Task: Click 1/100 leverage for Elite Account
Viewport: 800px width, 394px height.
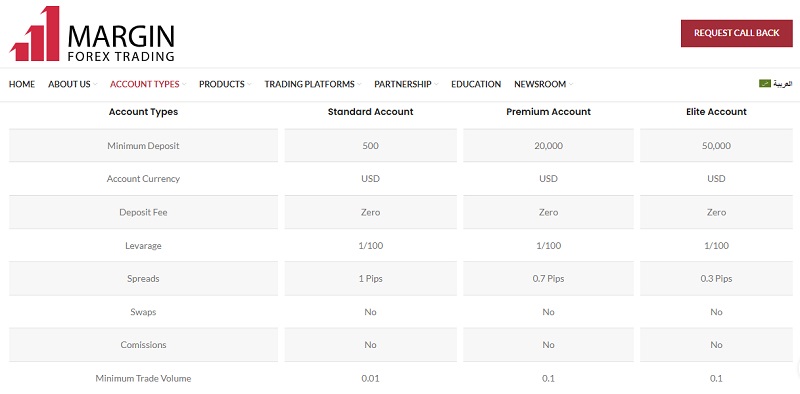Action: tap(716, 246)
